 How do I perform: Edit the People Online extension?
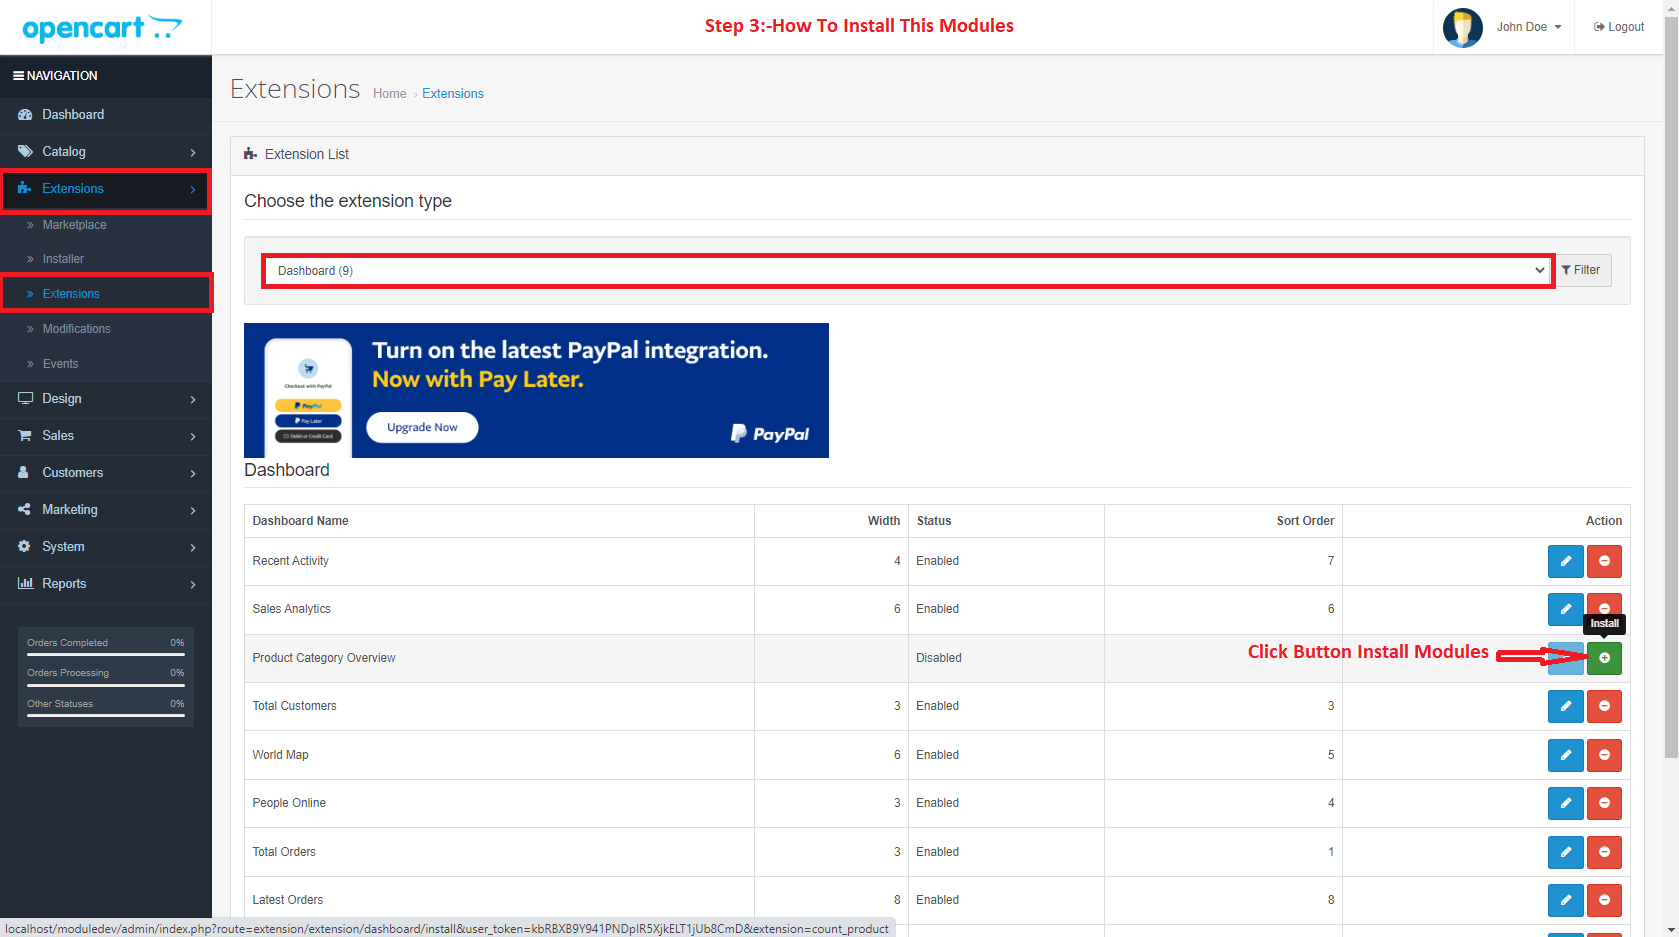coord(1565,803)
